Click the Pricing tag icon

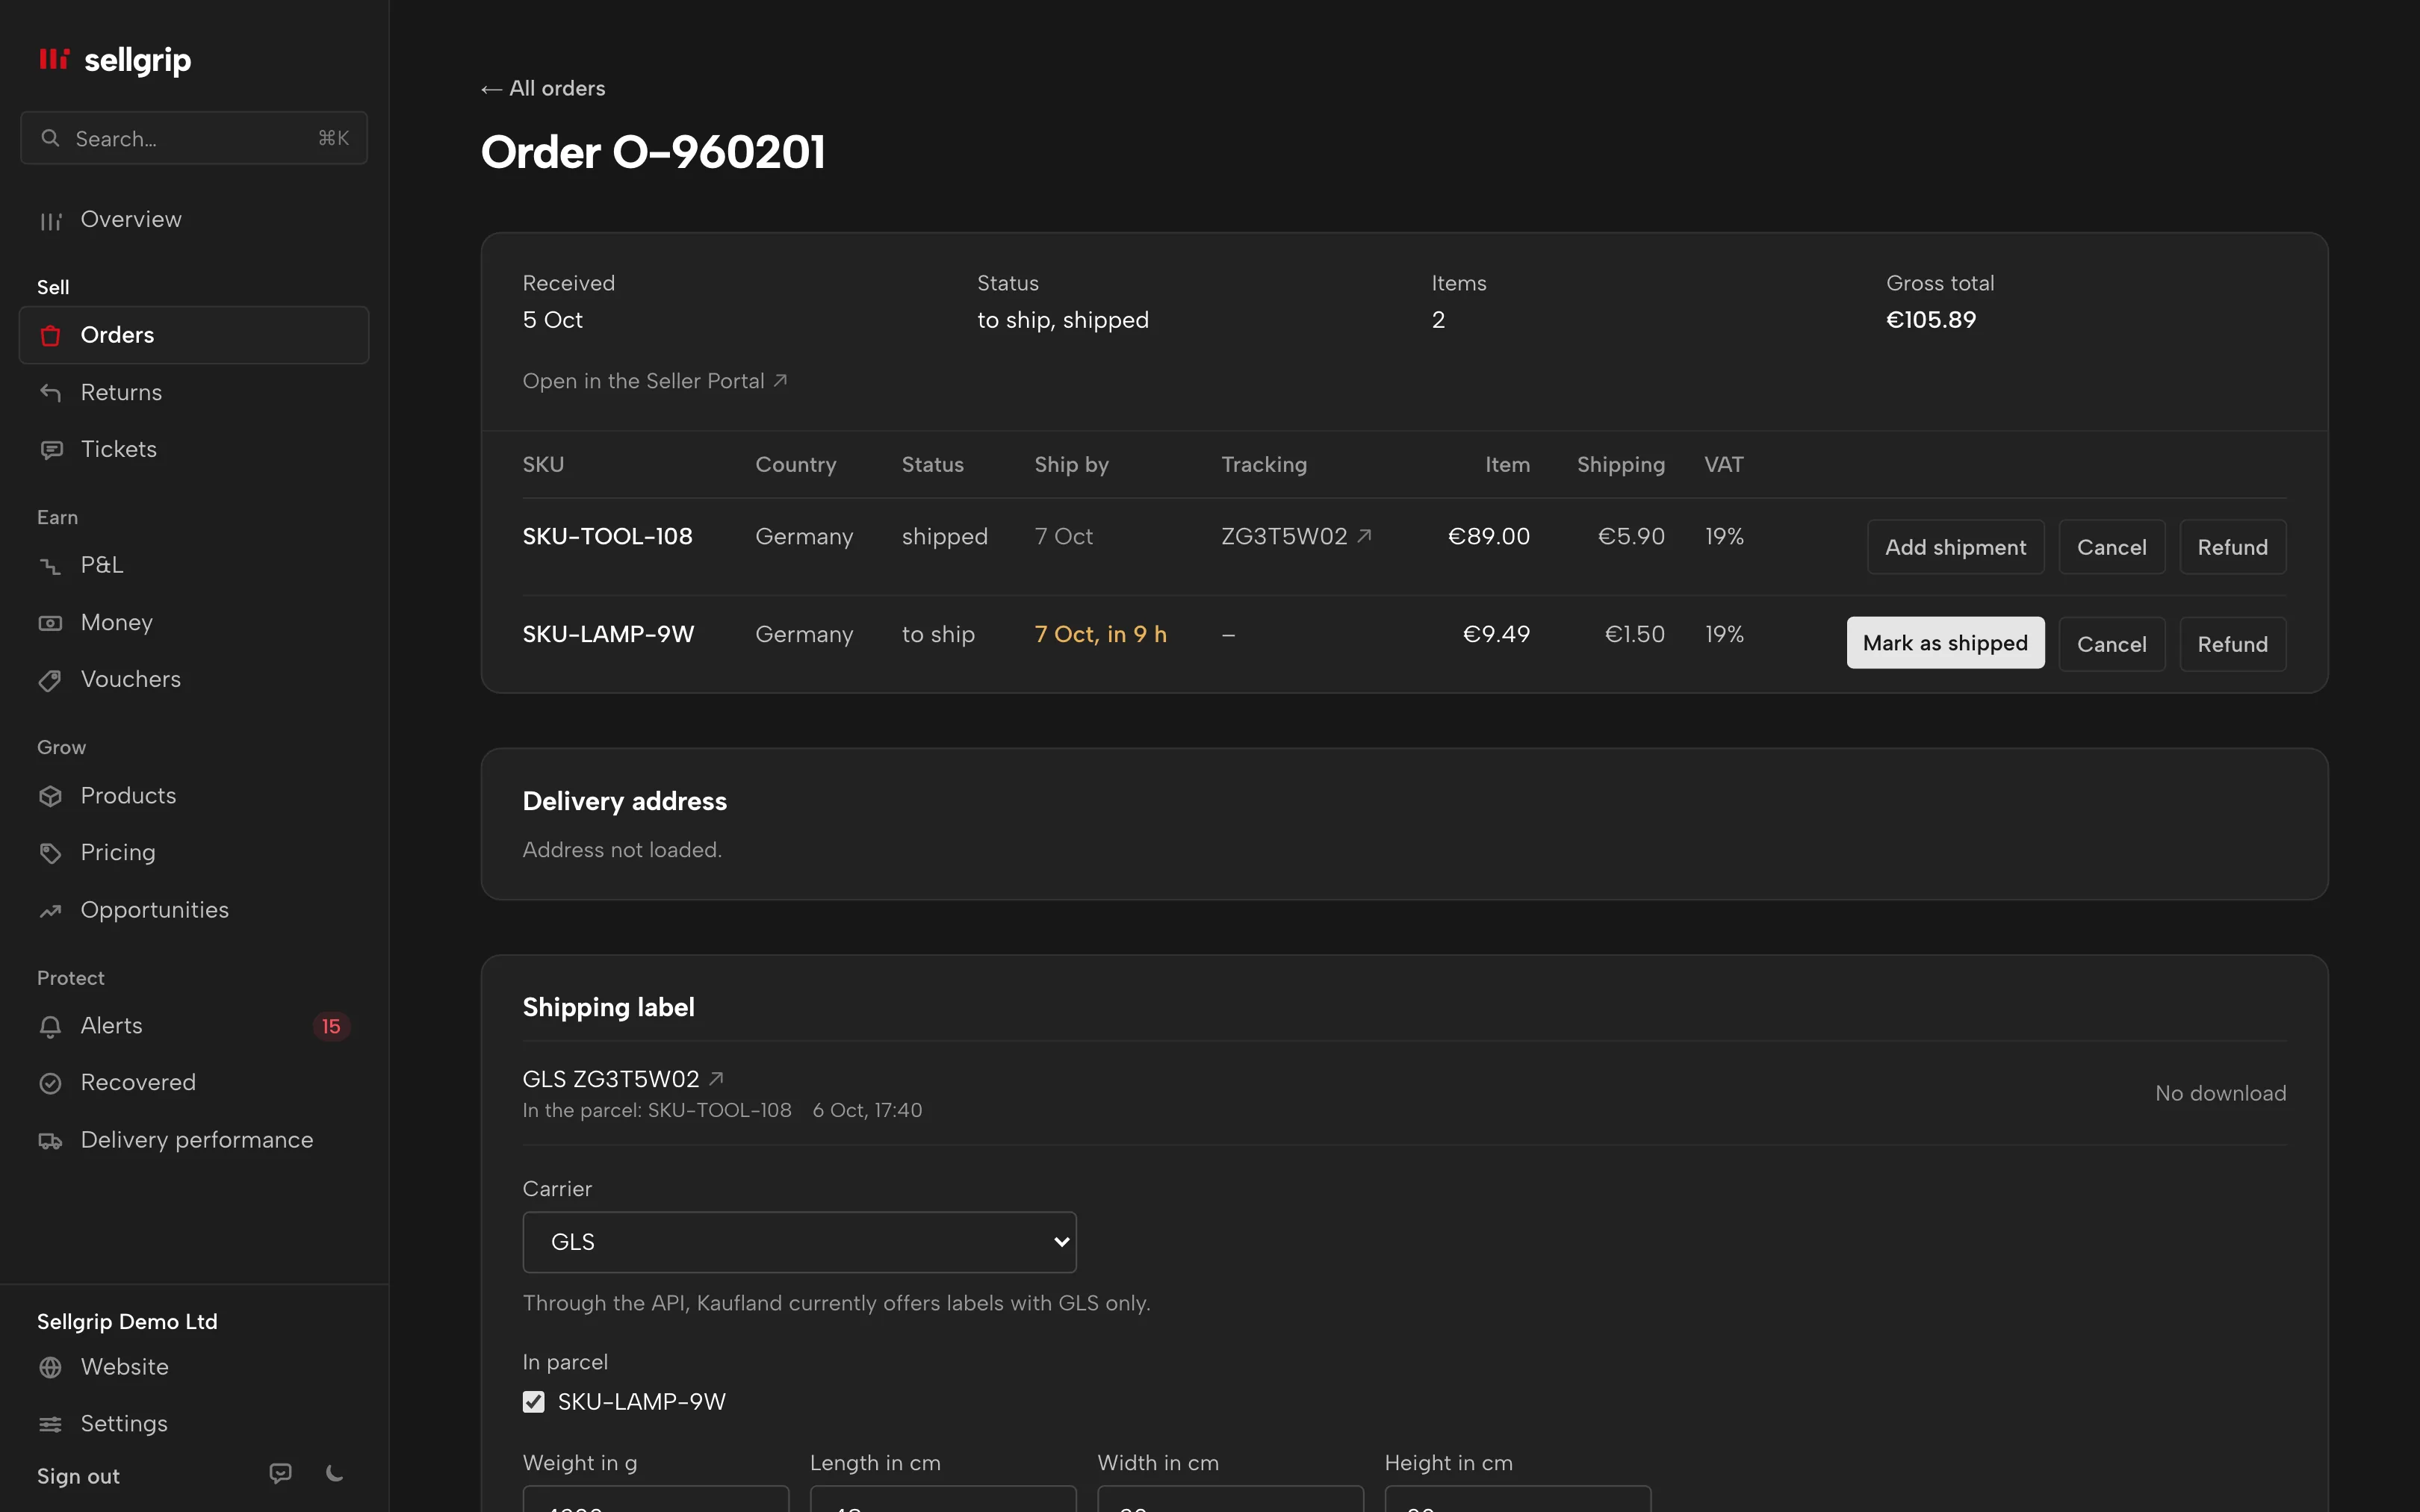coord(50,853)
